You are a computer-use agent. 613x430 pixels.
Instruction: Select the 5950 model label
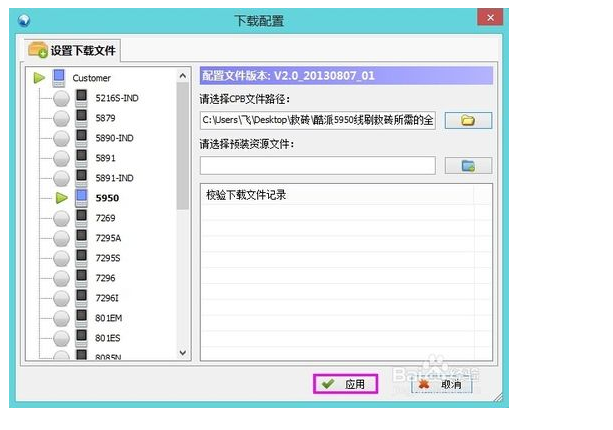(x=107, y=198)
